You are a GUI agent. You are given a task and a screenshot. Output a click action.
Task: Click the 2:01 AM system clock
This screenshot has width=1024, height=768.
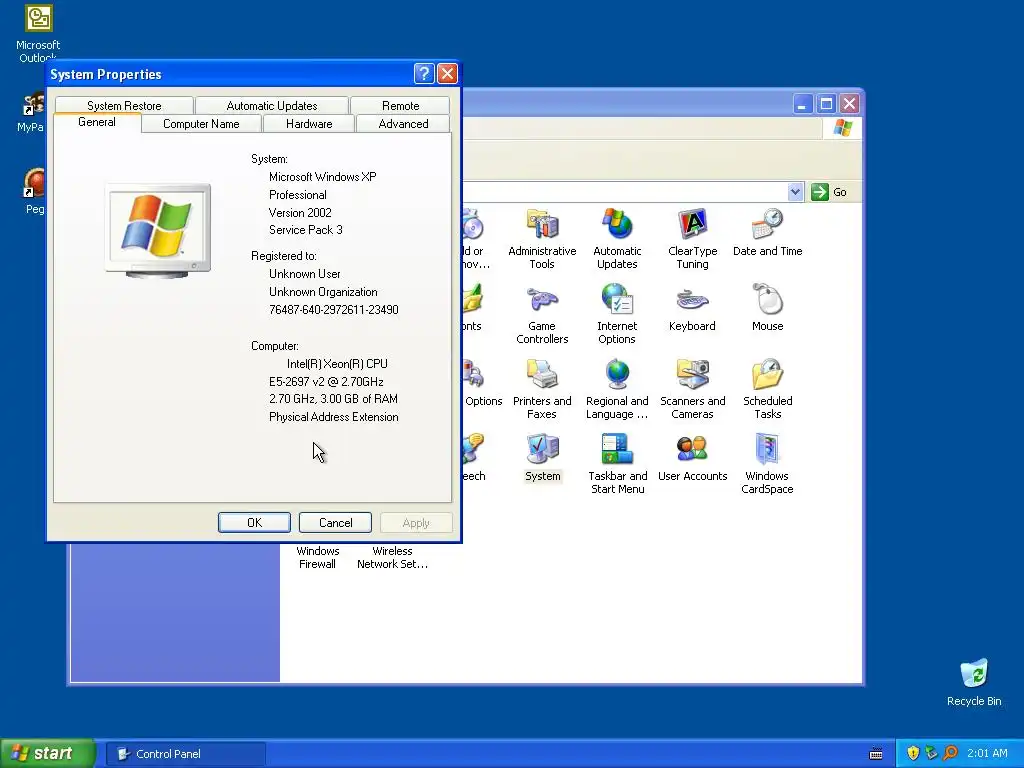click(x=987, y=753)
